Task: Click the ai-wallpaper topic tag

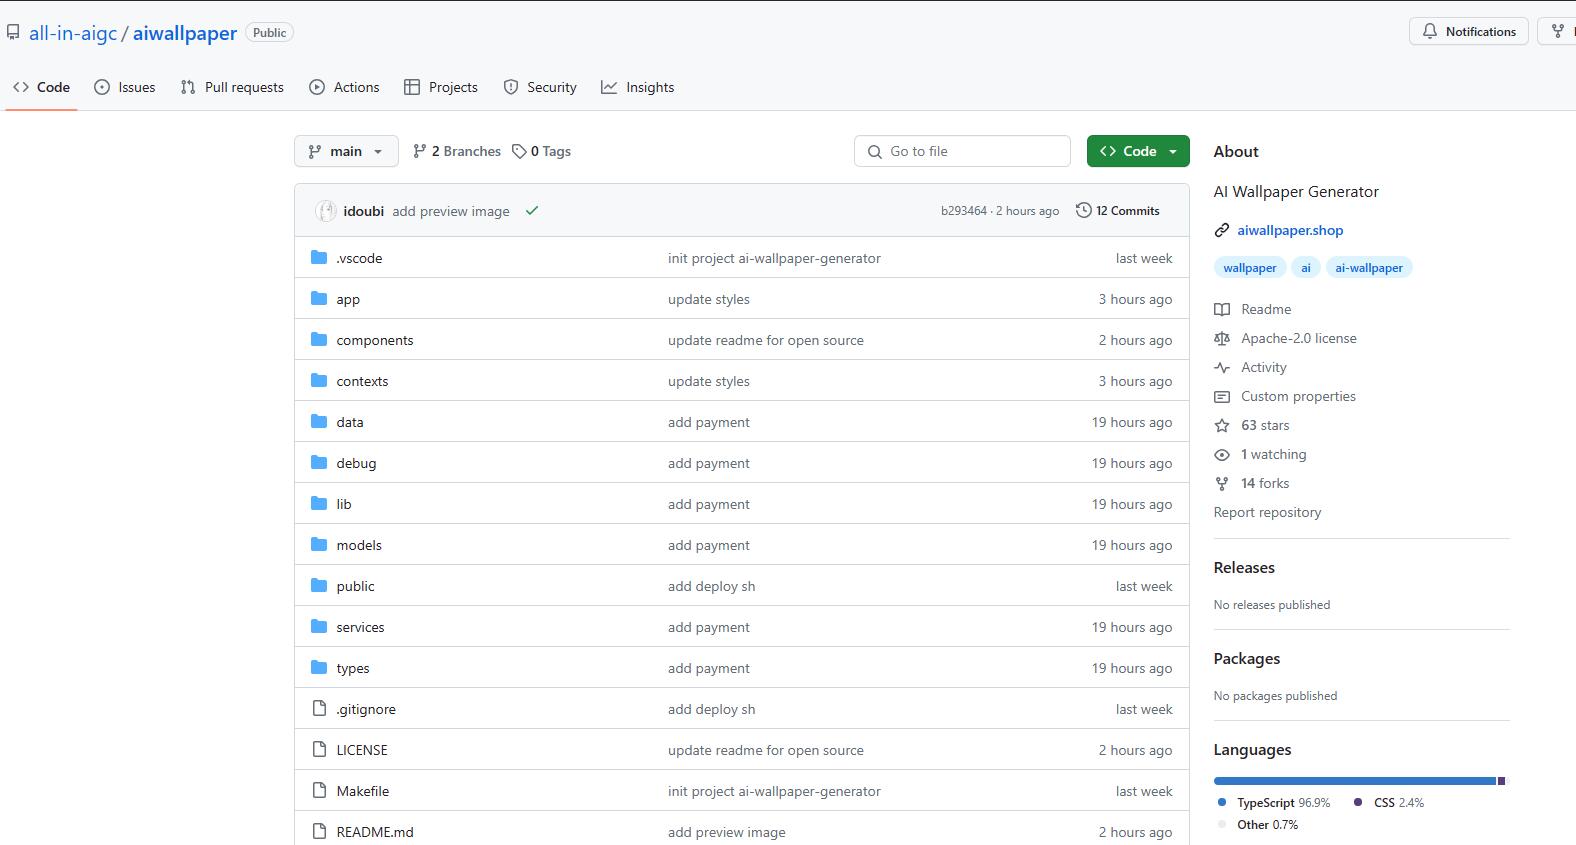Action: click(1368, 268)
